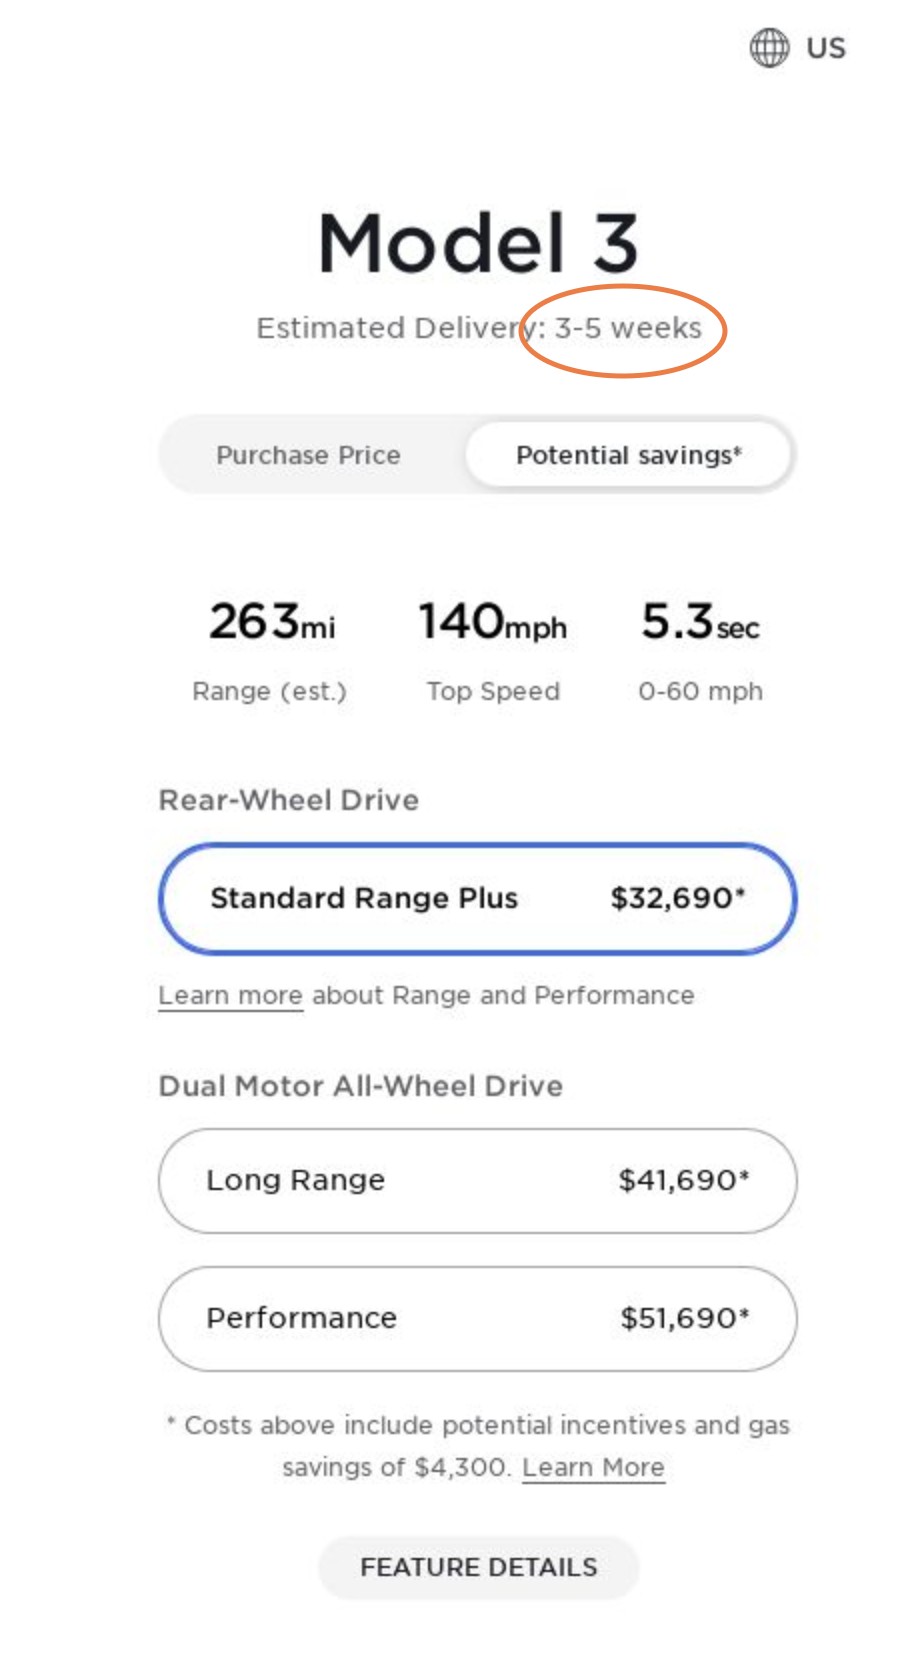Click the Dual Motor All-Wheel Drive heading
The height and width of the screenshot is (1660, 914).
[361, 1086]
